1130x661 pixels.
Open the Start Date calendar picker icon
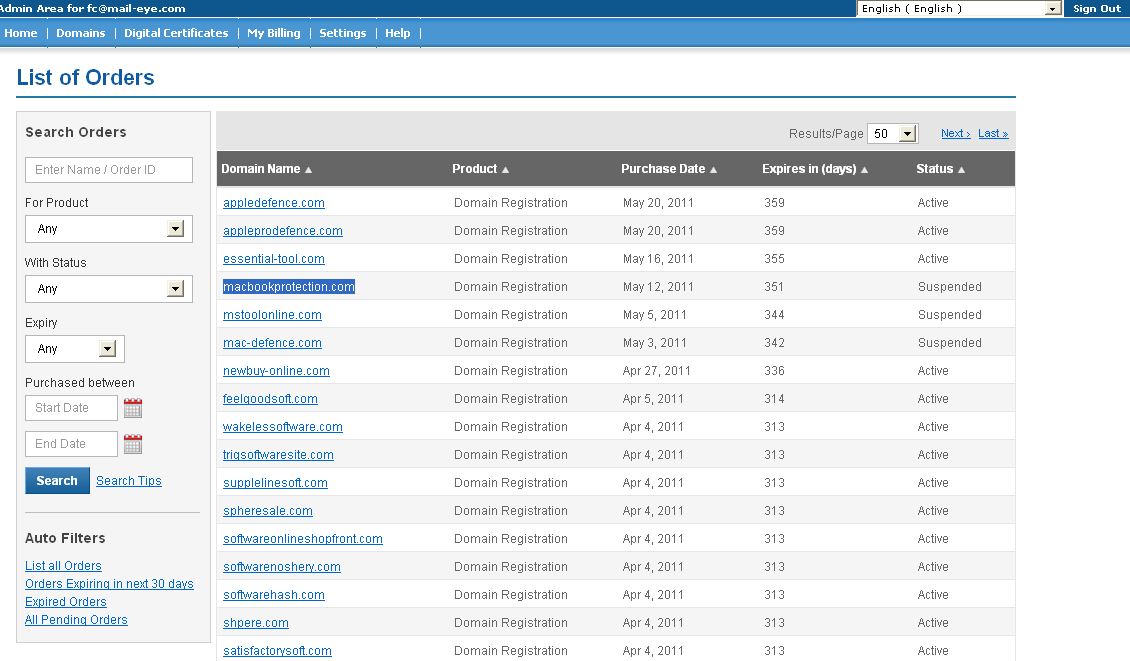(x=133, y=408)
